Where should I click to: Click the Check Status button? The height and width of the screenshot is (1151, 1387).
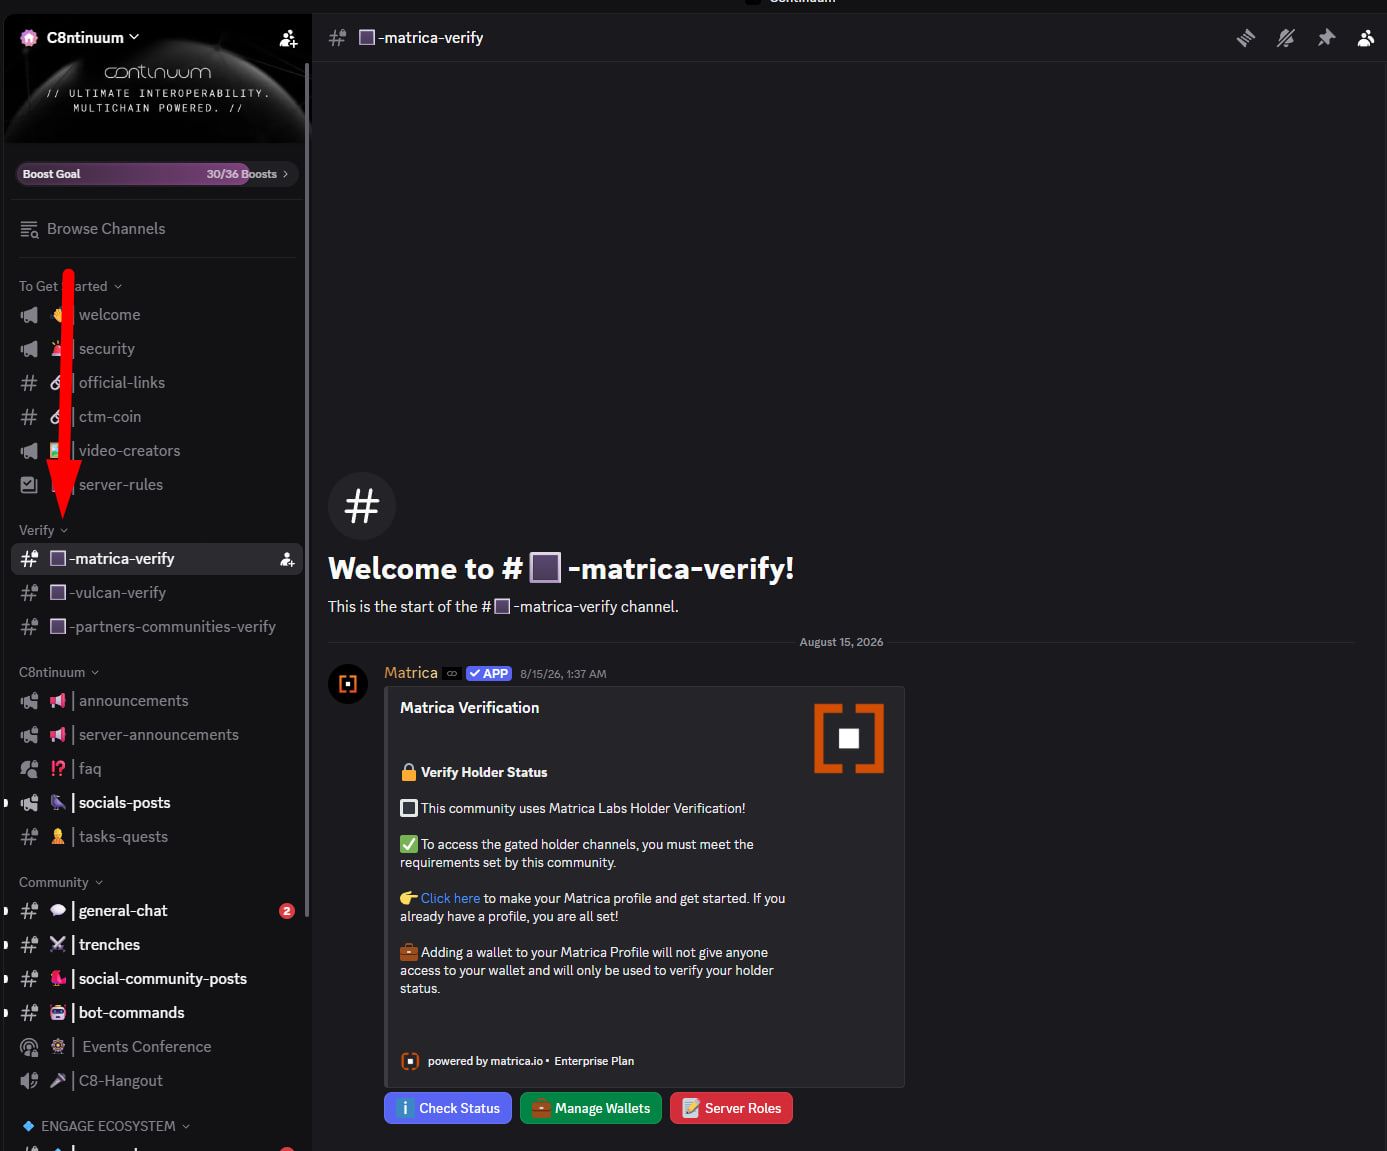coord(448,1108)
